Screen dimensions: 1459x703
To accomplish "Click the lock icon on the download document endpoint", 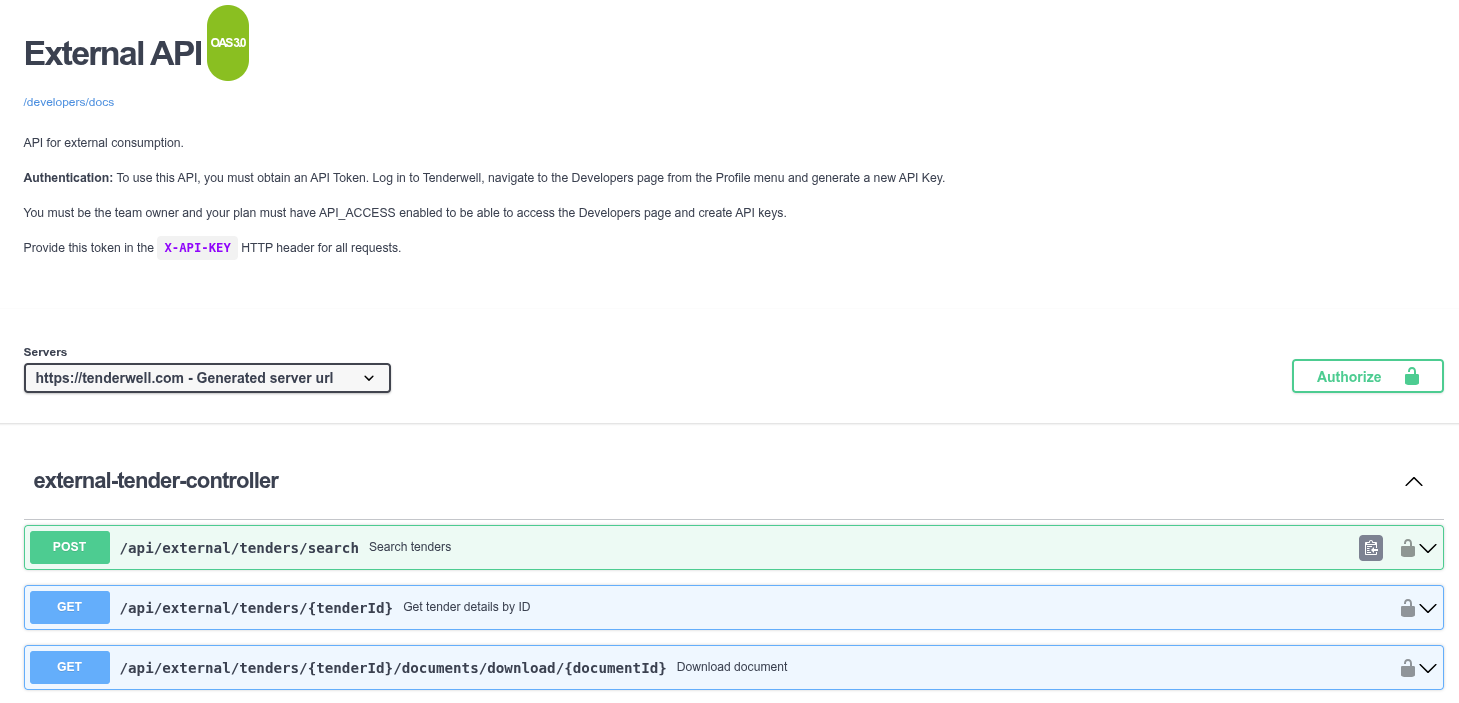I will tap(1407, 667).
